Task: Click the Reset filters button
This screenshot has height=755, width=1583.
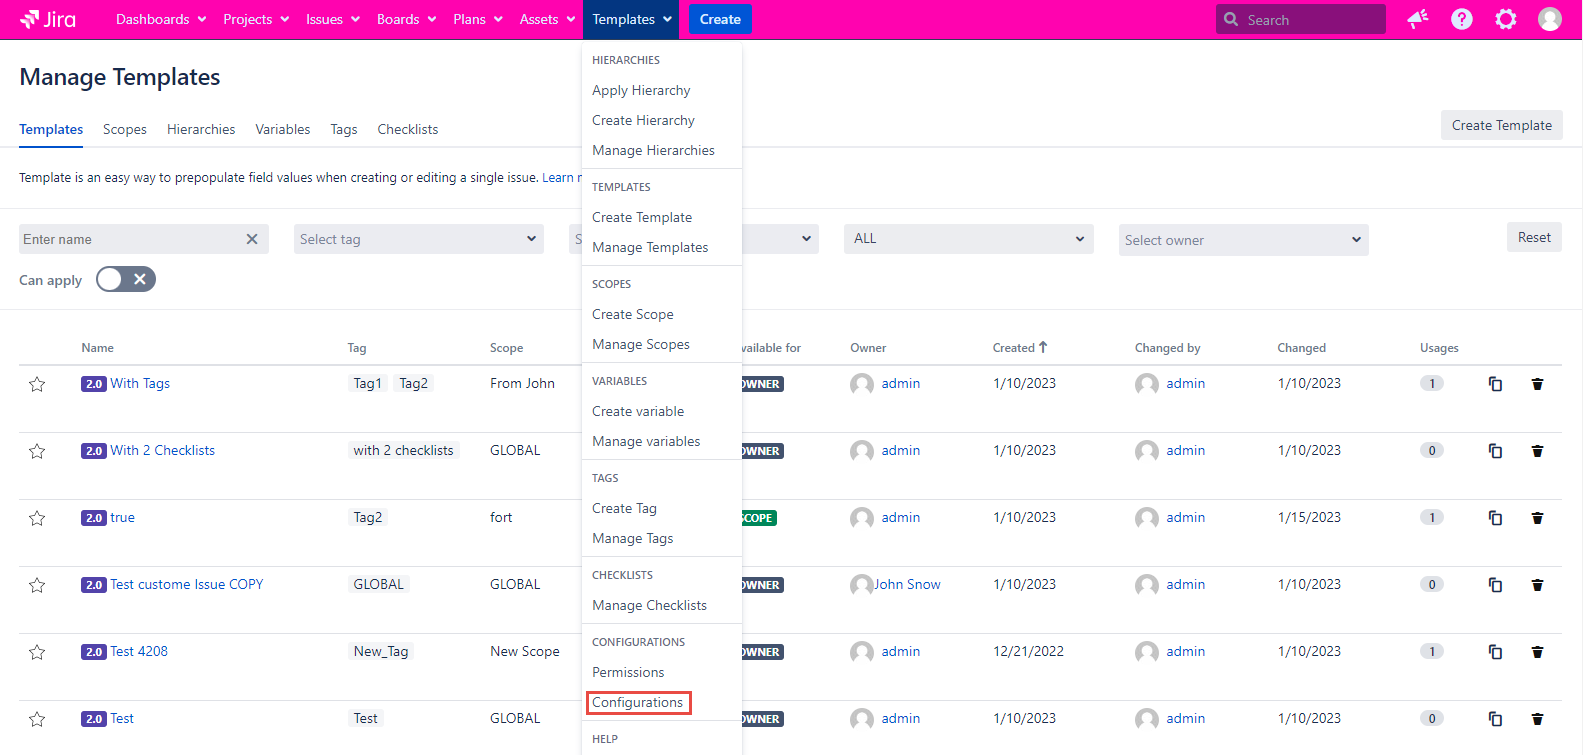Action: point(1533,237)
